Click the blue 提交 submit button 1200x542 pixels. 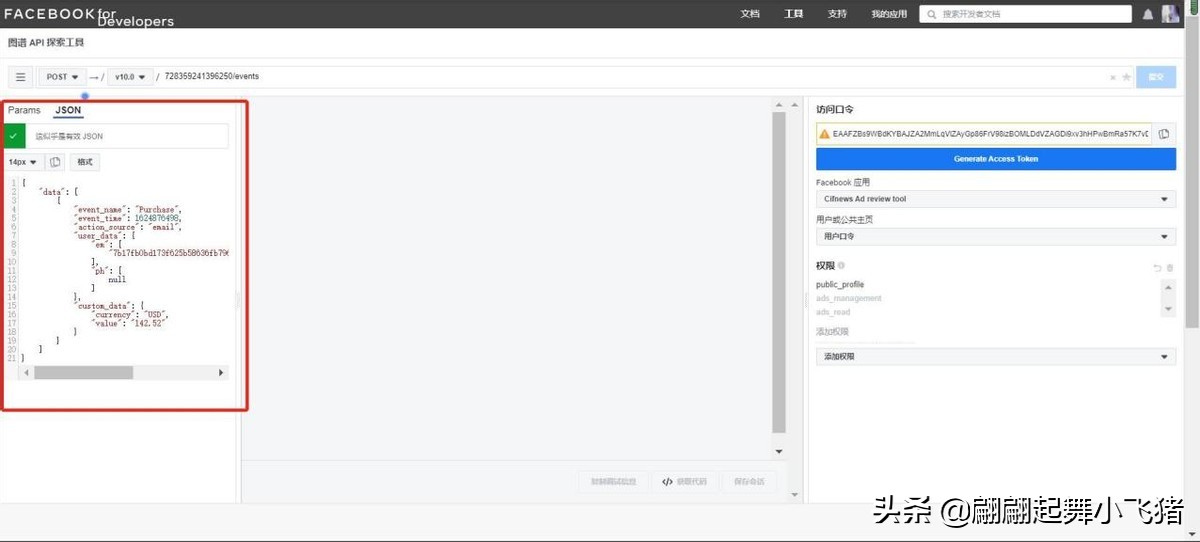pyautogui.click(x=1156, y=77)
